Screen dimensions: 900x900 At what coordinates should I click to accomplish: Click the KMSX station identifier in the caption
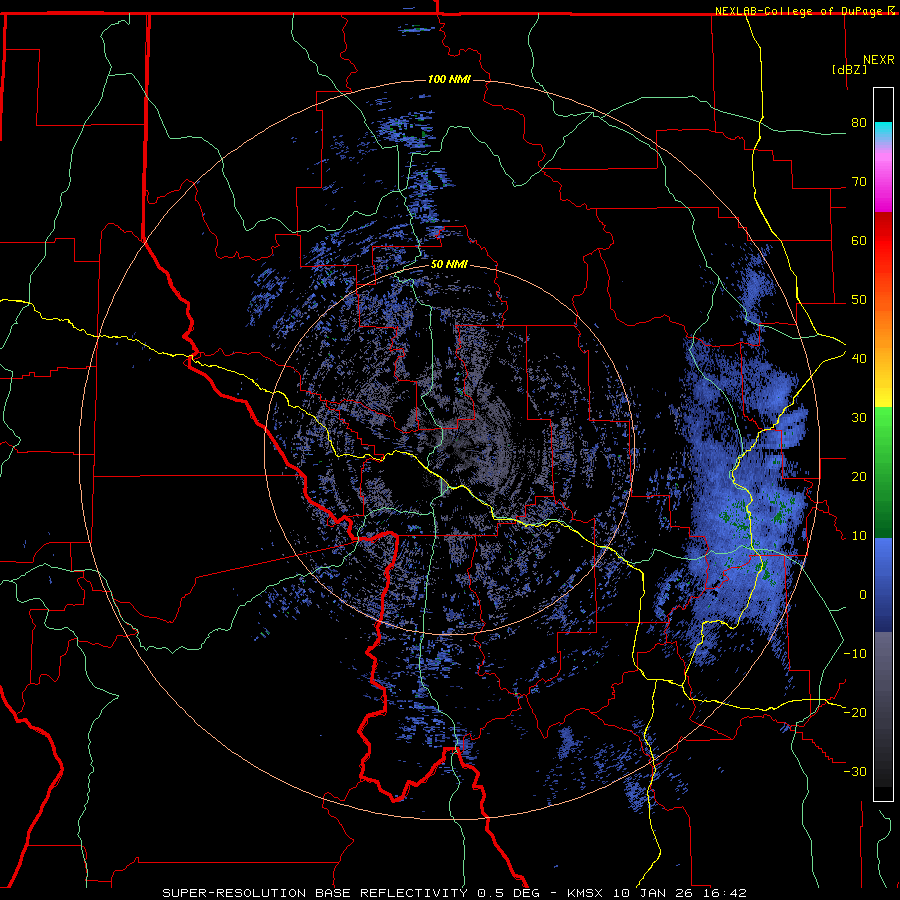586,893
